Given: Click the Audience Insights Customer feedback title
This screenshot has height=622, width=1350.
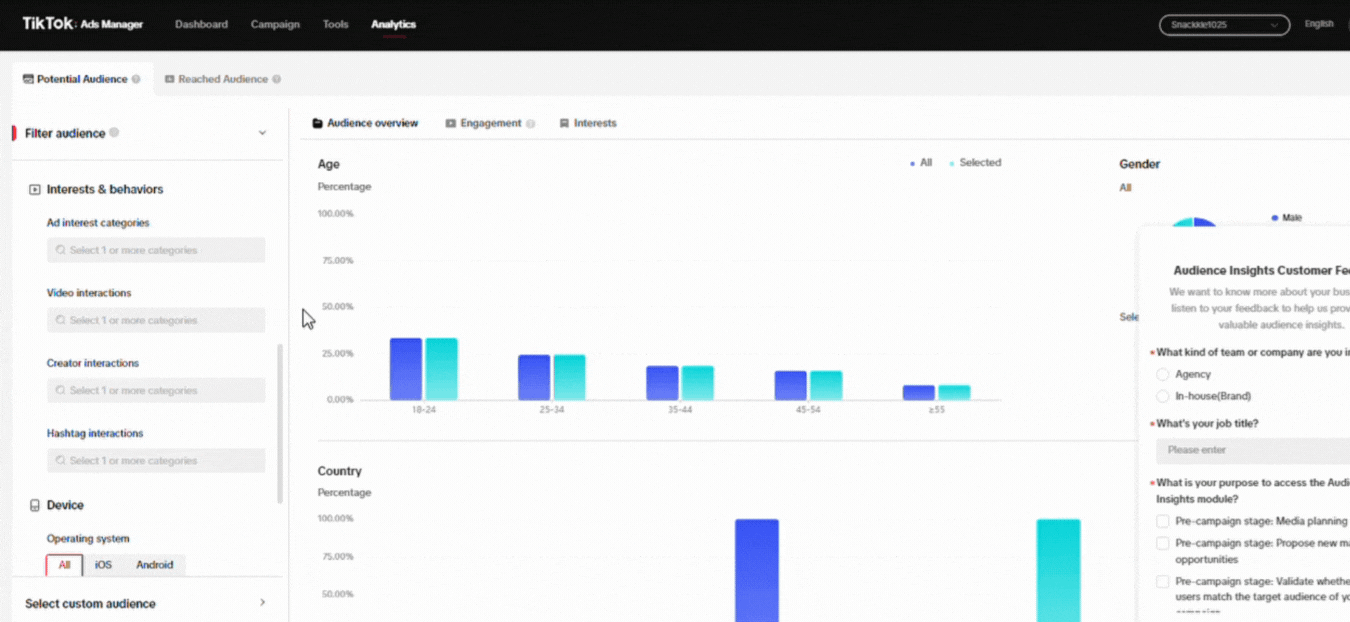Looking at the screenshot, I should click(x=1261, y=270).
